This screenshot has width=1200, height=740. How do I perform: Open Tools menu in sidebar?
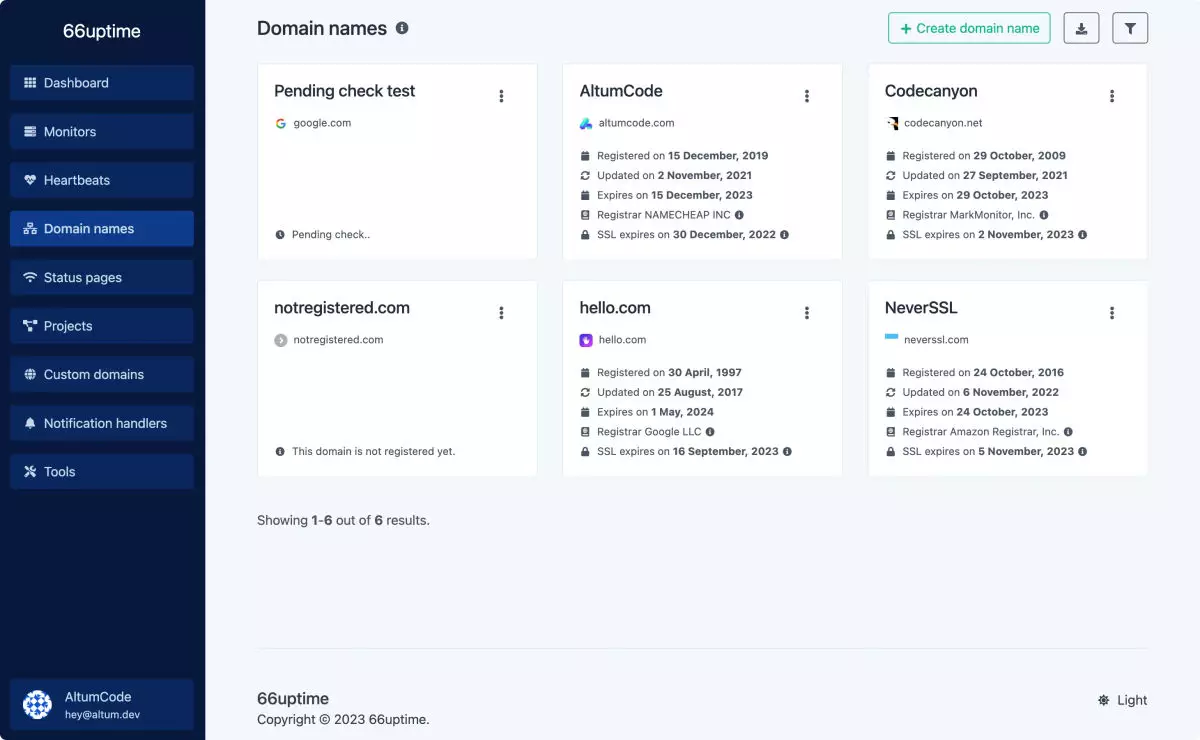[x=102, y=471]
